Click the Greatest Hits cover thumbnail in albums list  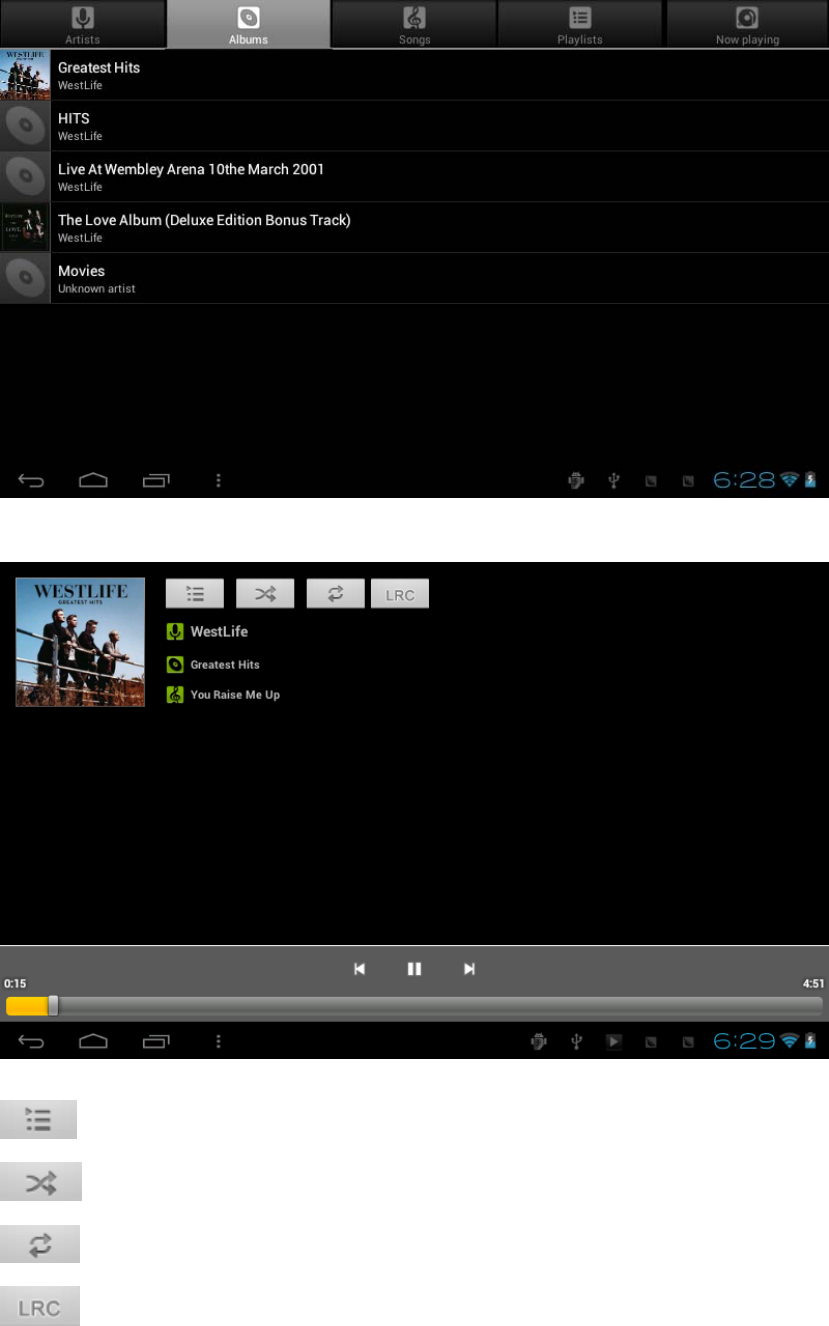25,75
